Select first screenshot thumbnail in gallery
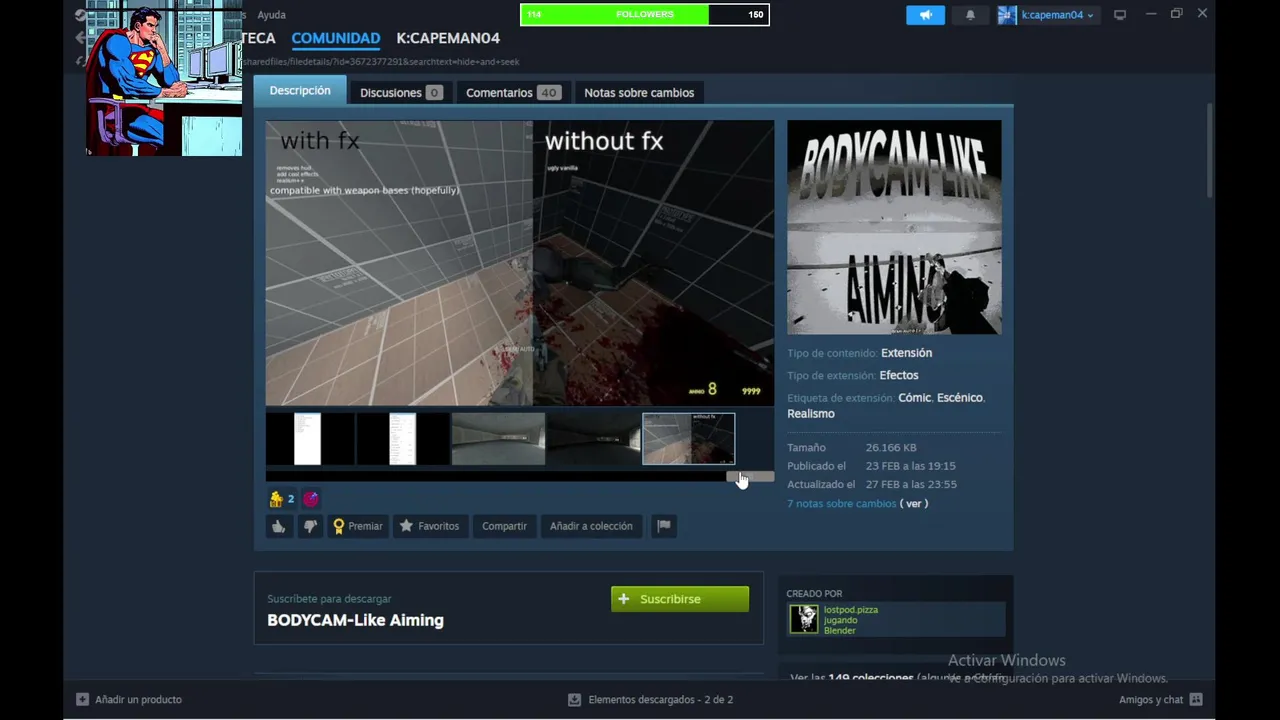Viewport: 1280px width, 720px height. coord(310,439)
